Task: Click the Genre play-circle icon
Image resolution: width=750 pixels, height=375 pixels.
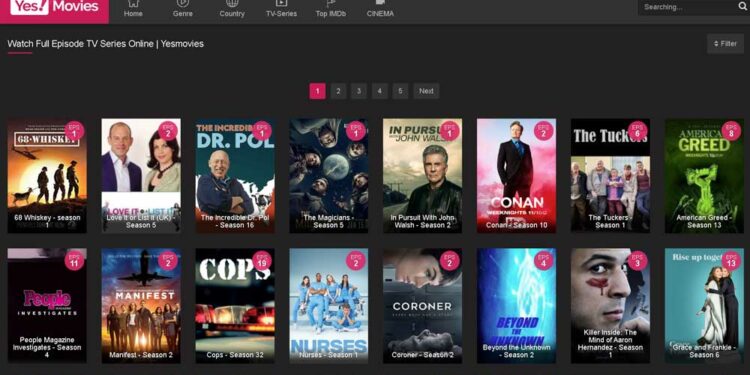Action: click(x=182, y=3)
